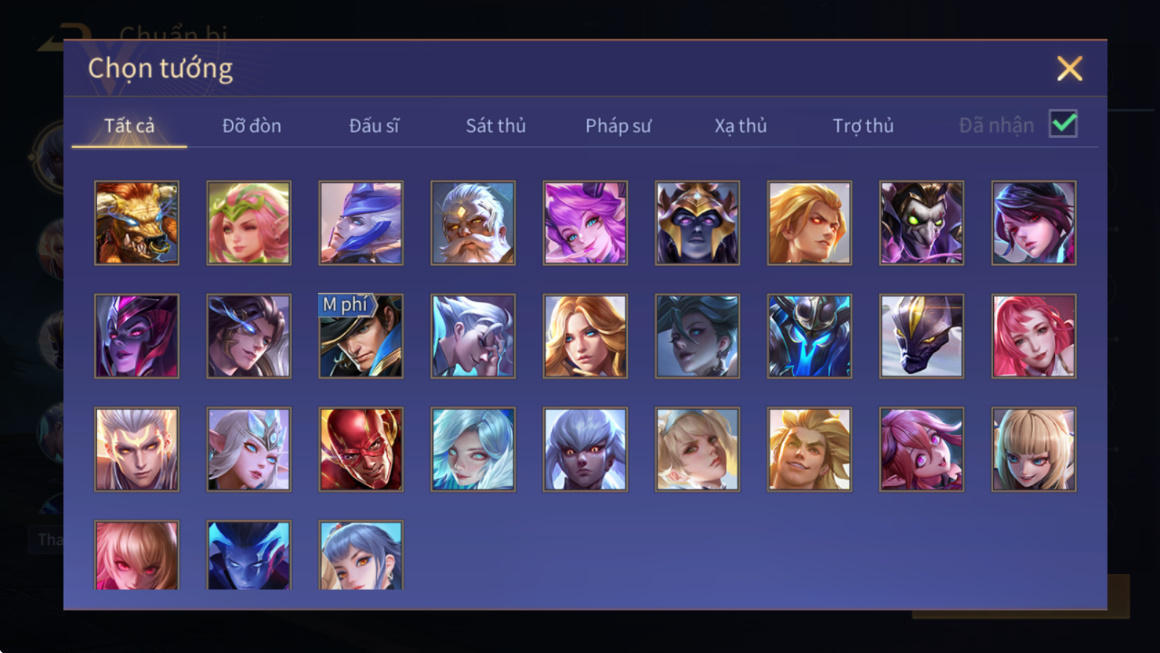Toggle the "Đã nhận" checkbox

(x=1063, y=124)
